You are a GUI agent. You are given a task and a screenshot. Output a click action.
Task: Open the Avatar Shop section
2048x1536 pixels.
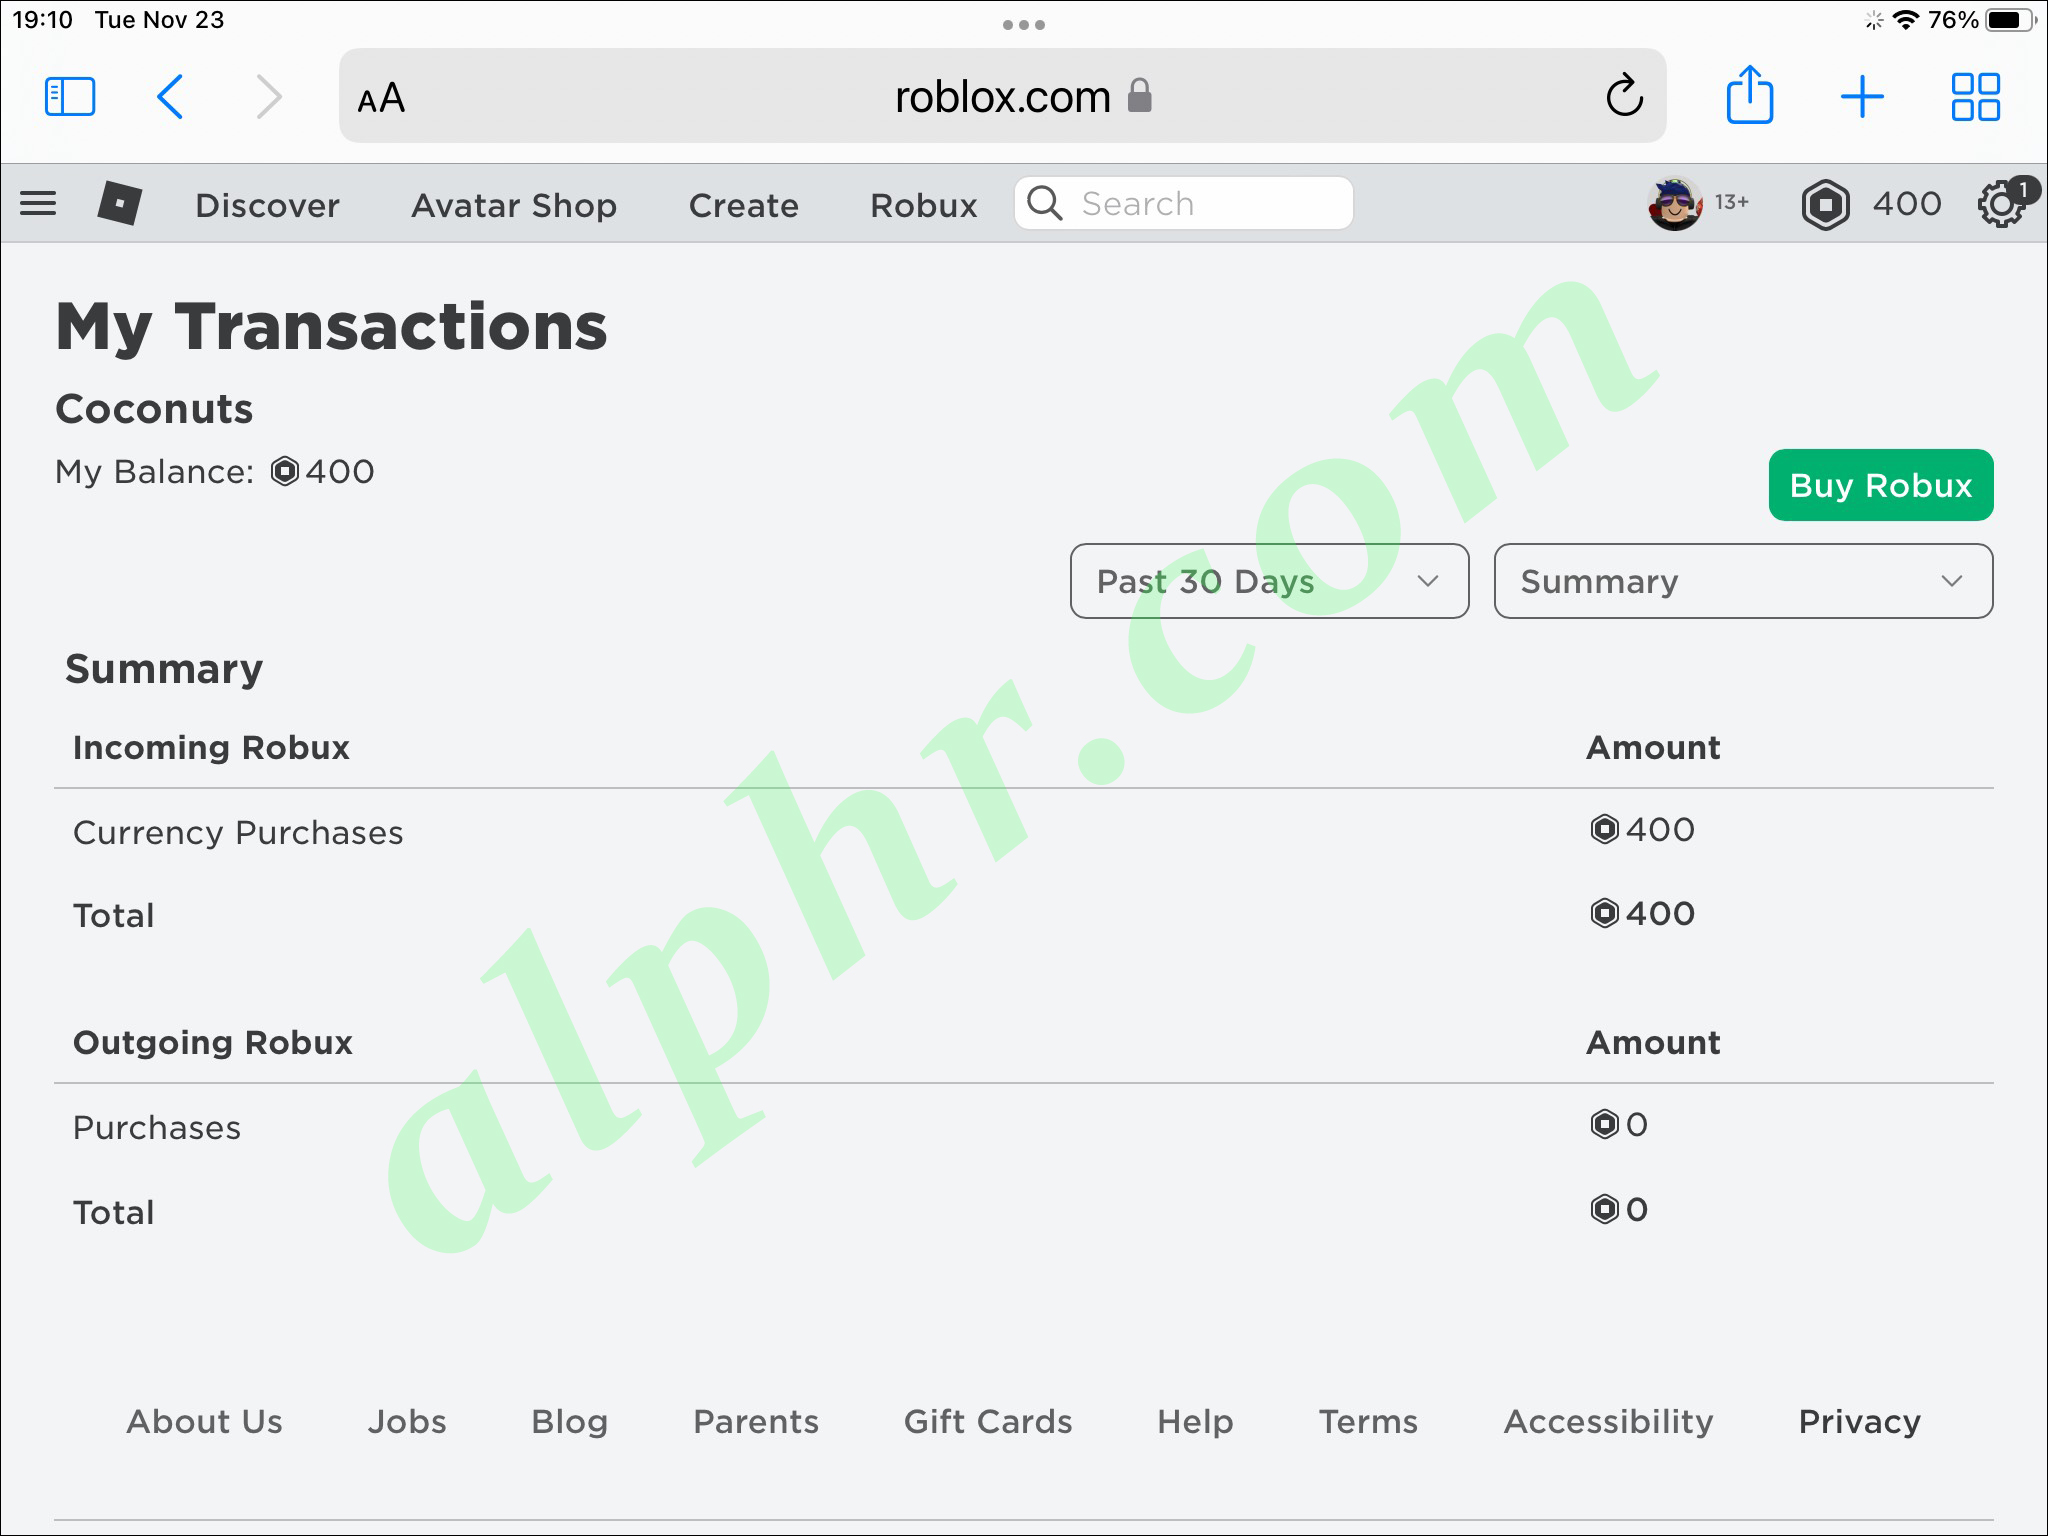coord(513,203)
